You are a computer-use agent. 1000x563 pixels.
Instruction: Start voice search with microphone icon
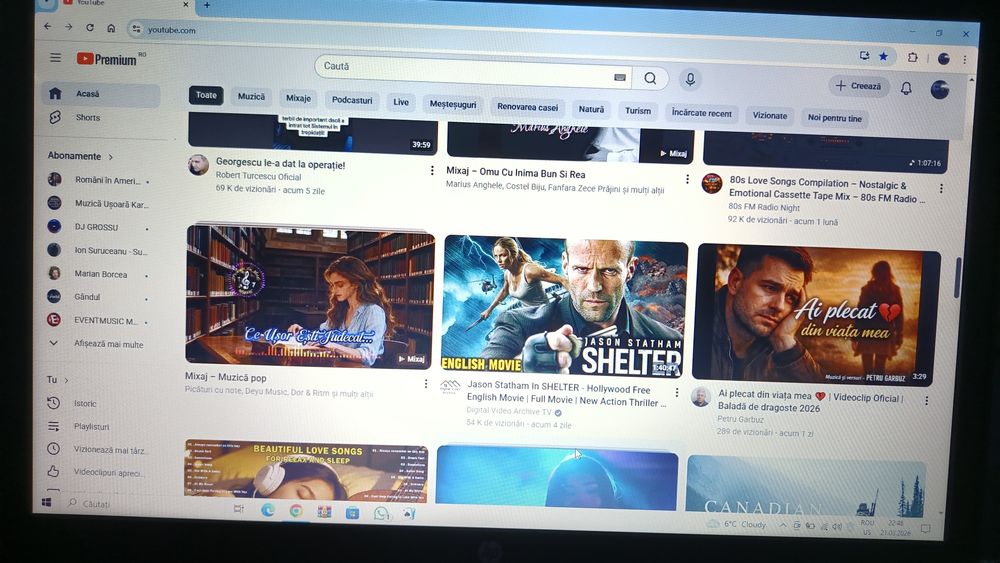coord(689,79)
